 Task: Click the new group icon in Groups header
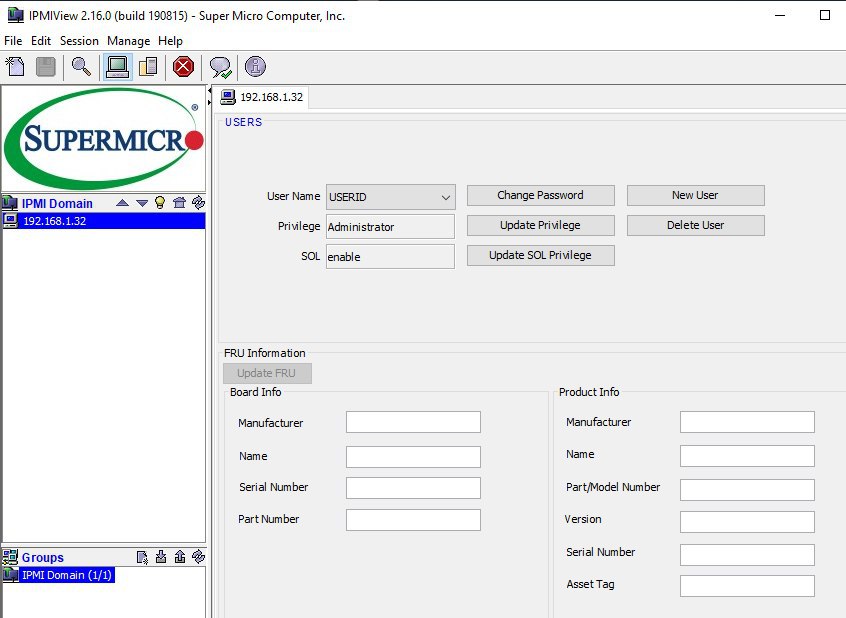[x=142, y=557]
